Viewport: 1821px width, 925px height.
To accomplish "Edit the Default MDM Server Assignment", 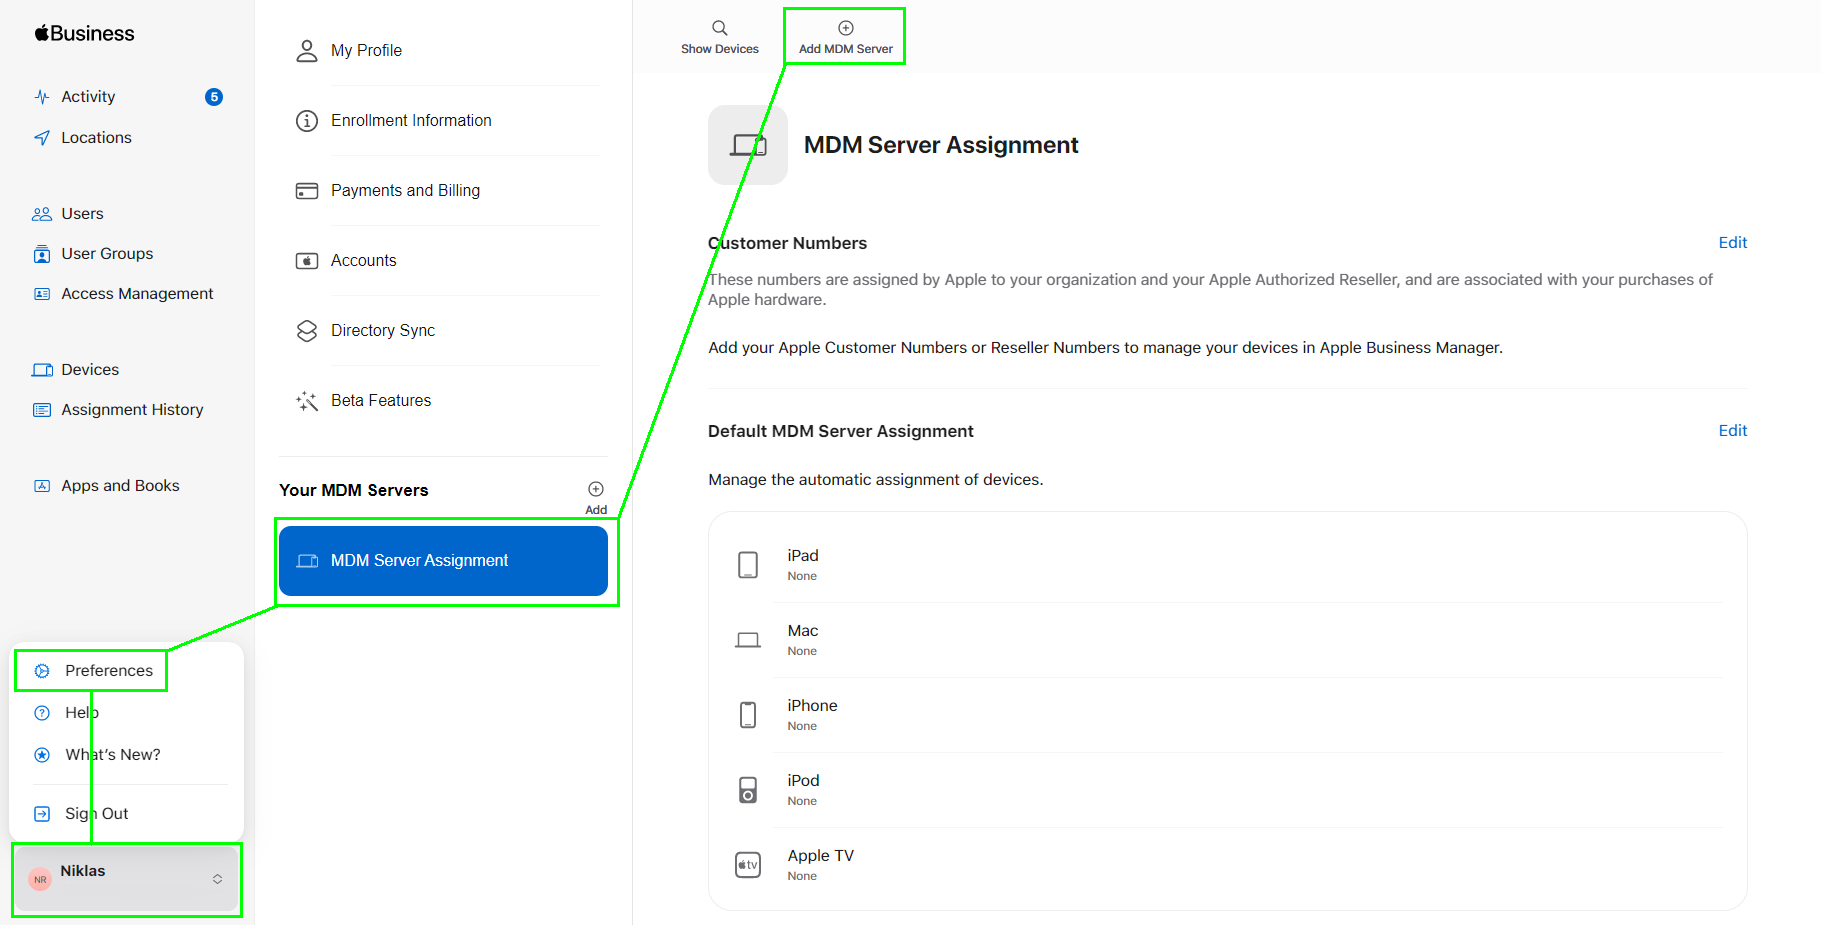I will [1732, 431].
